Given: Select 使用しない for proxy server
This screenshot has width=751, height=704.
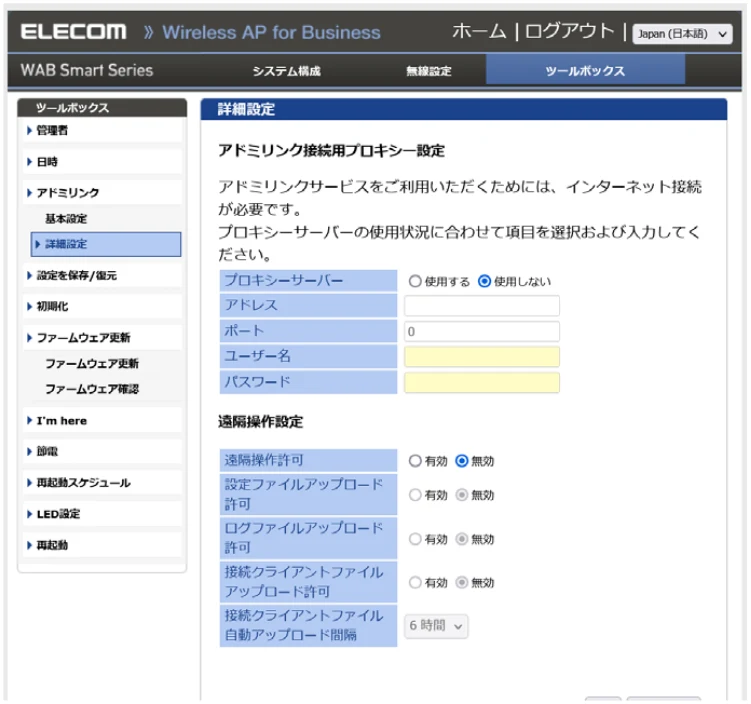Looking at the screenshot, I should [484, 281].
